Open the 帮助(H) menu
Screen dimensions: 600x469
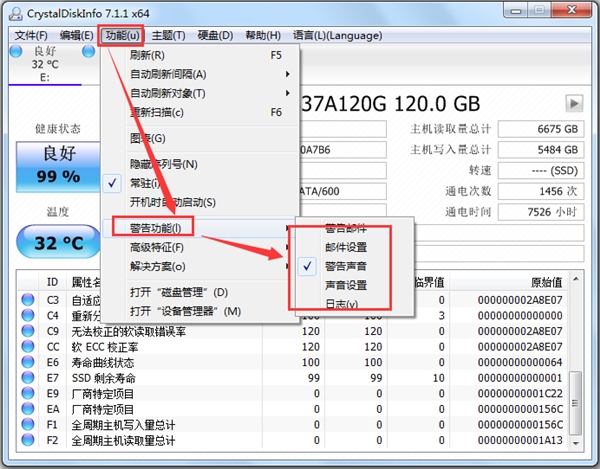(263, 36)
